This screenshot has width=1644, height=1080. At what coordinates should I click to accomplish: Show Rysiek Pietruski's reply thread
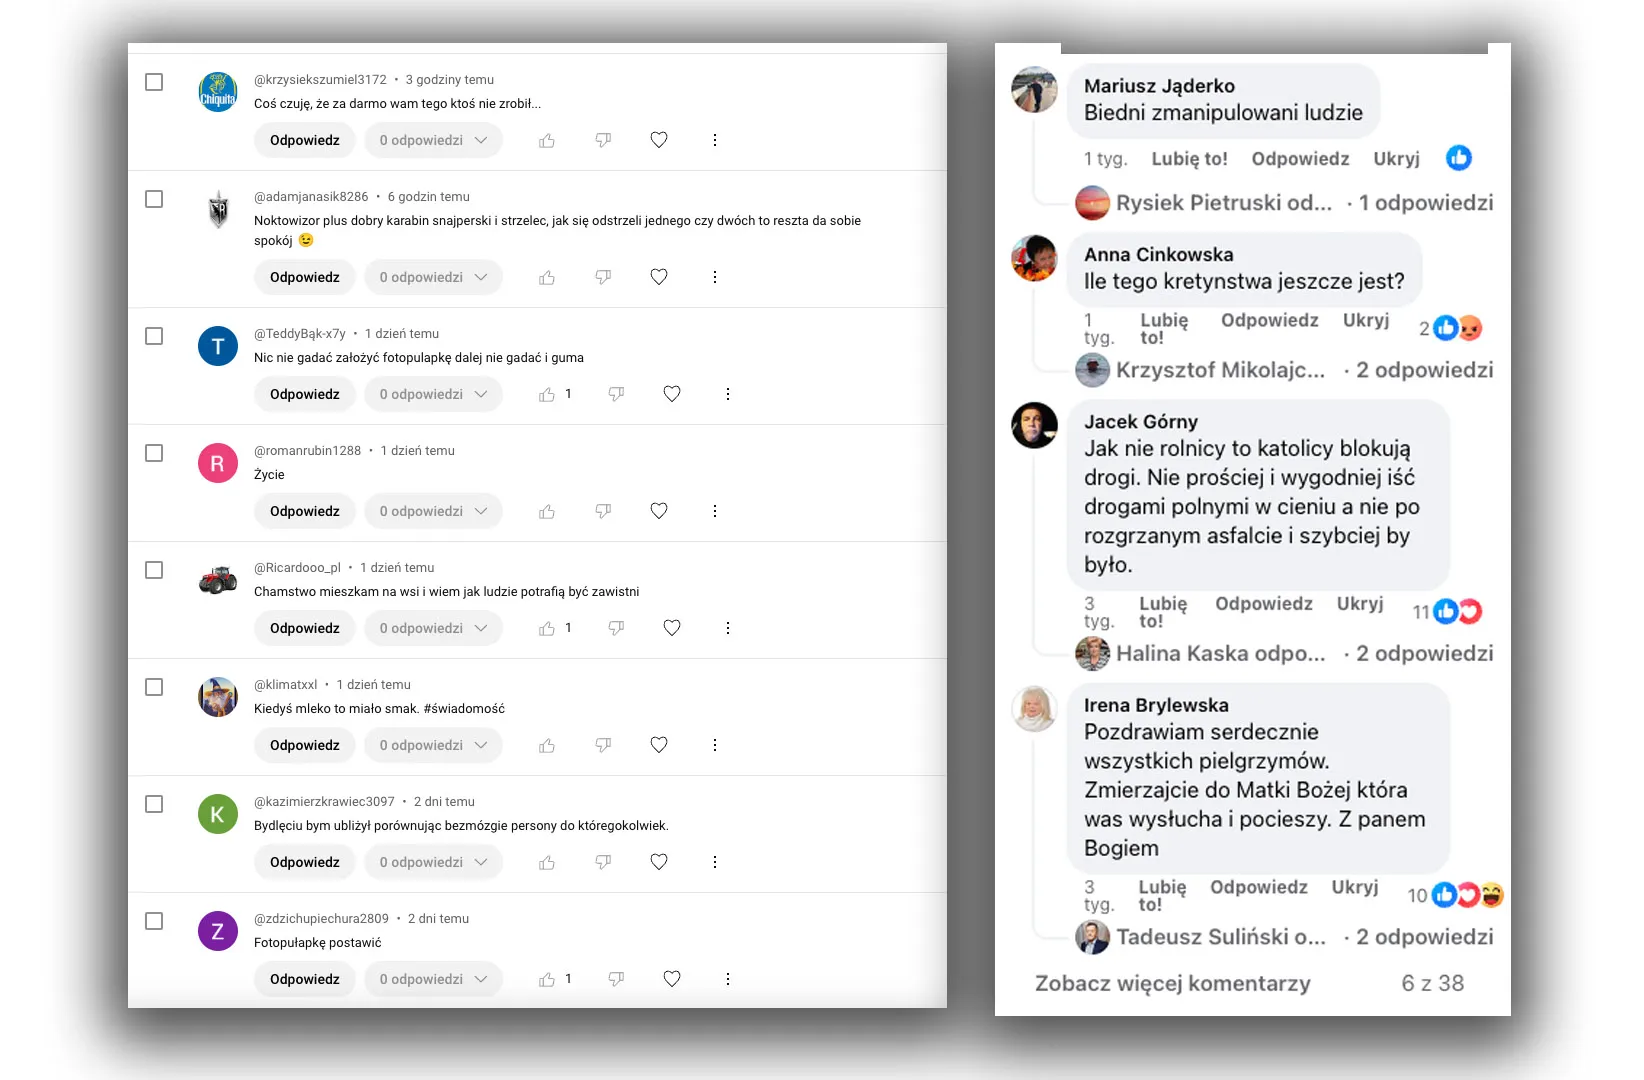[1284, 203]
